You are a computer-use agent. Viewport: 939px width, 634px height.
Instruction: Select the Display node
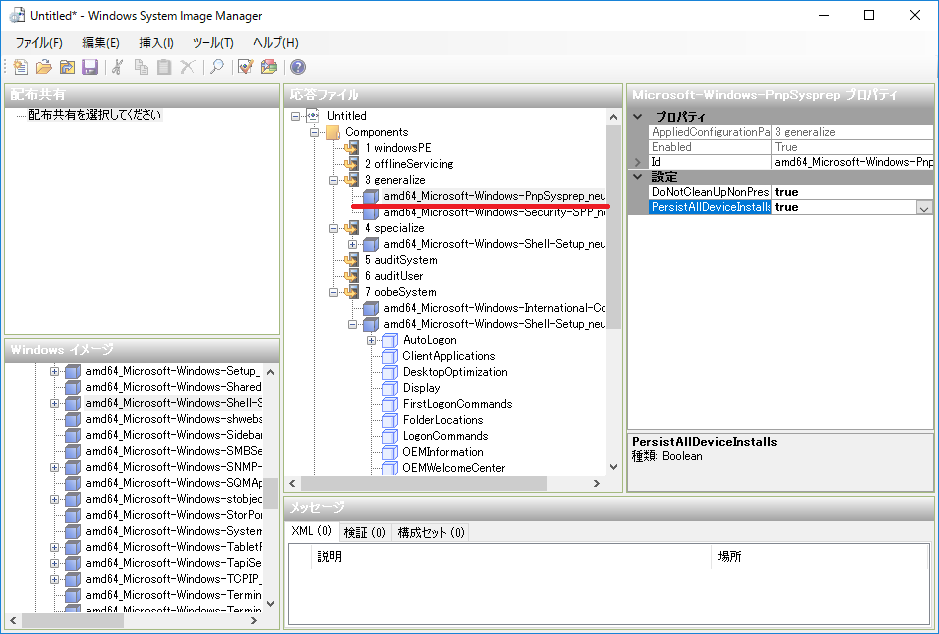point(422,388)
